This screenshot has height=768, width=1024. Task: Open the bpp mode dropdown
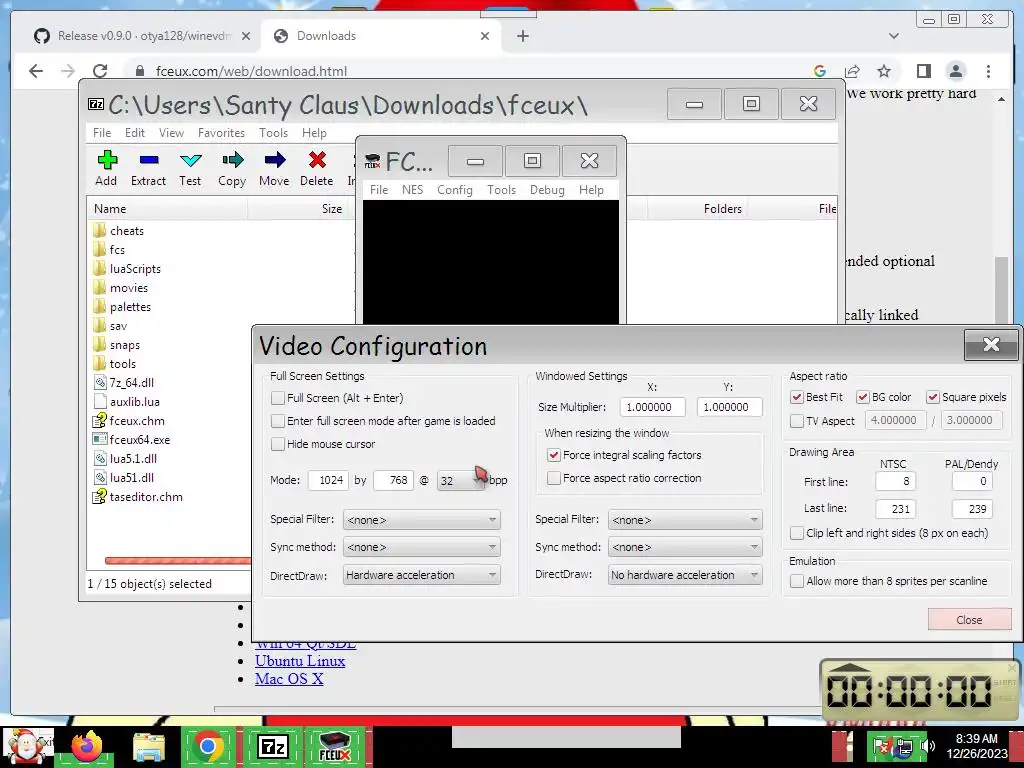coord(462,480)
